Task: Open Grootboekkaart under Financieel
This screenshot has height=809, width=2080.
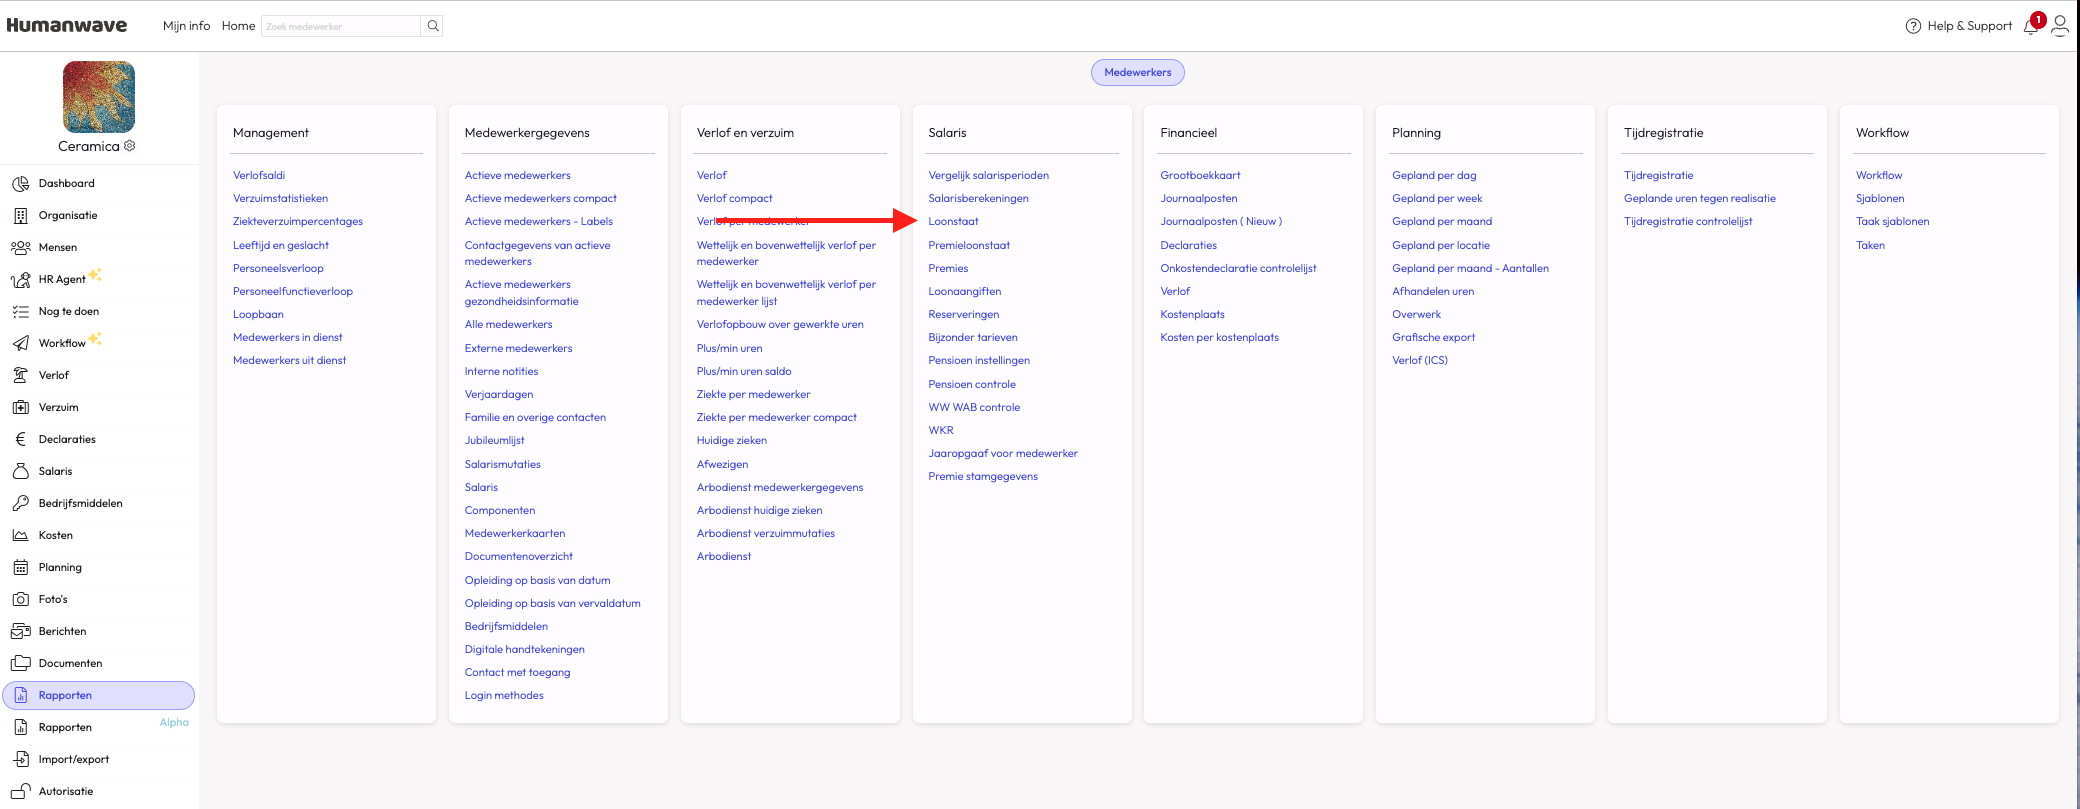Action: click(x=1200, y=176)
